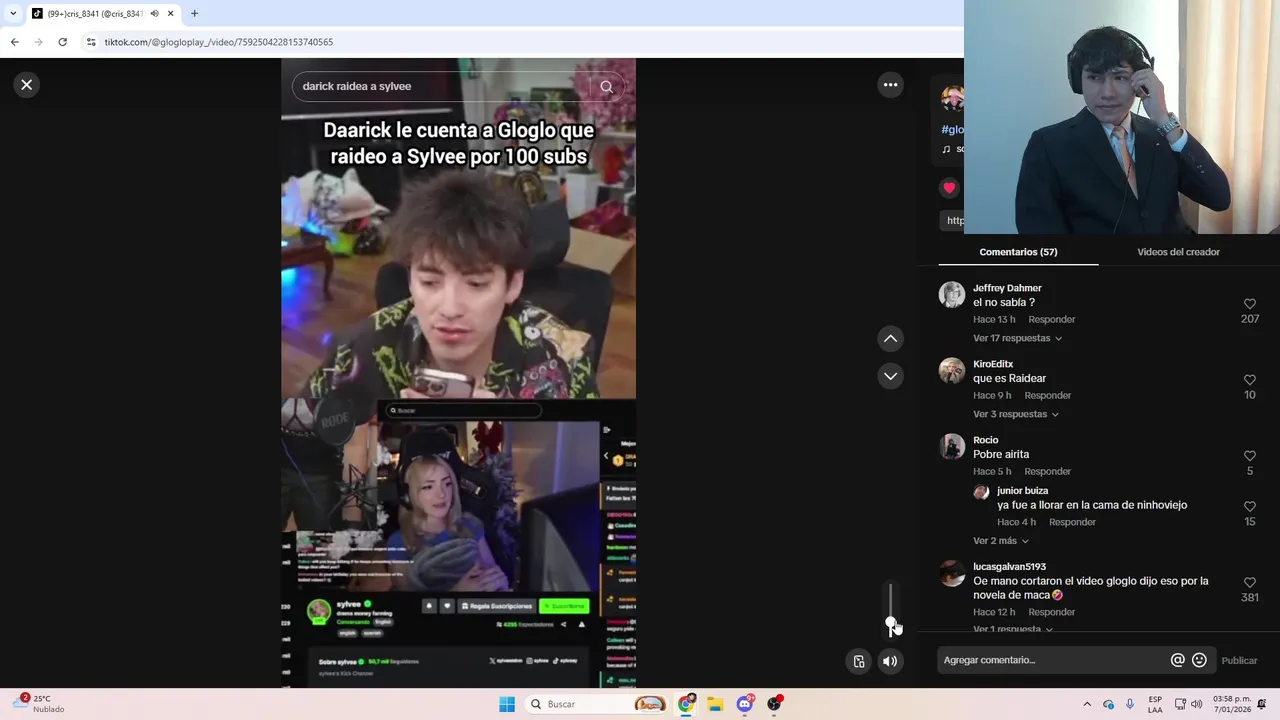Expand 'Ver 3 respuestas' replies
The height and width of the screenshot is (720, 1280).
point(1015,414)
